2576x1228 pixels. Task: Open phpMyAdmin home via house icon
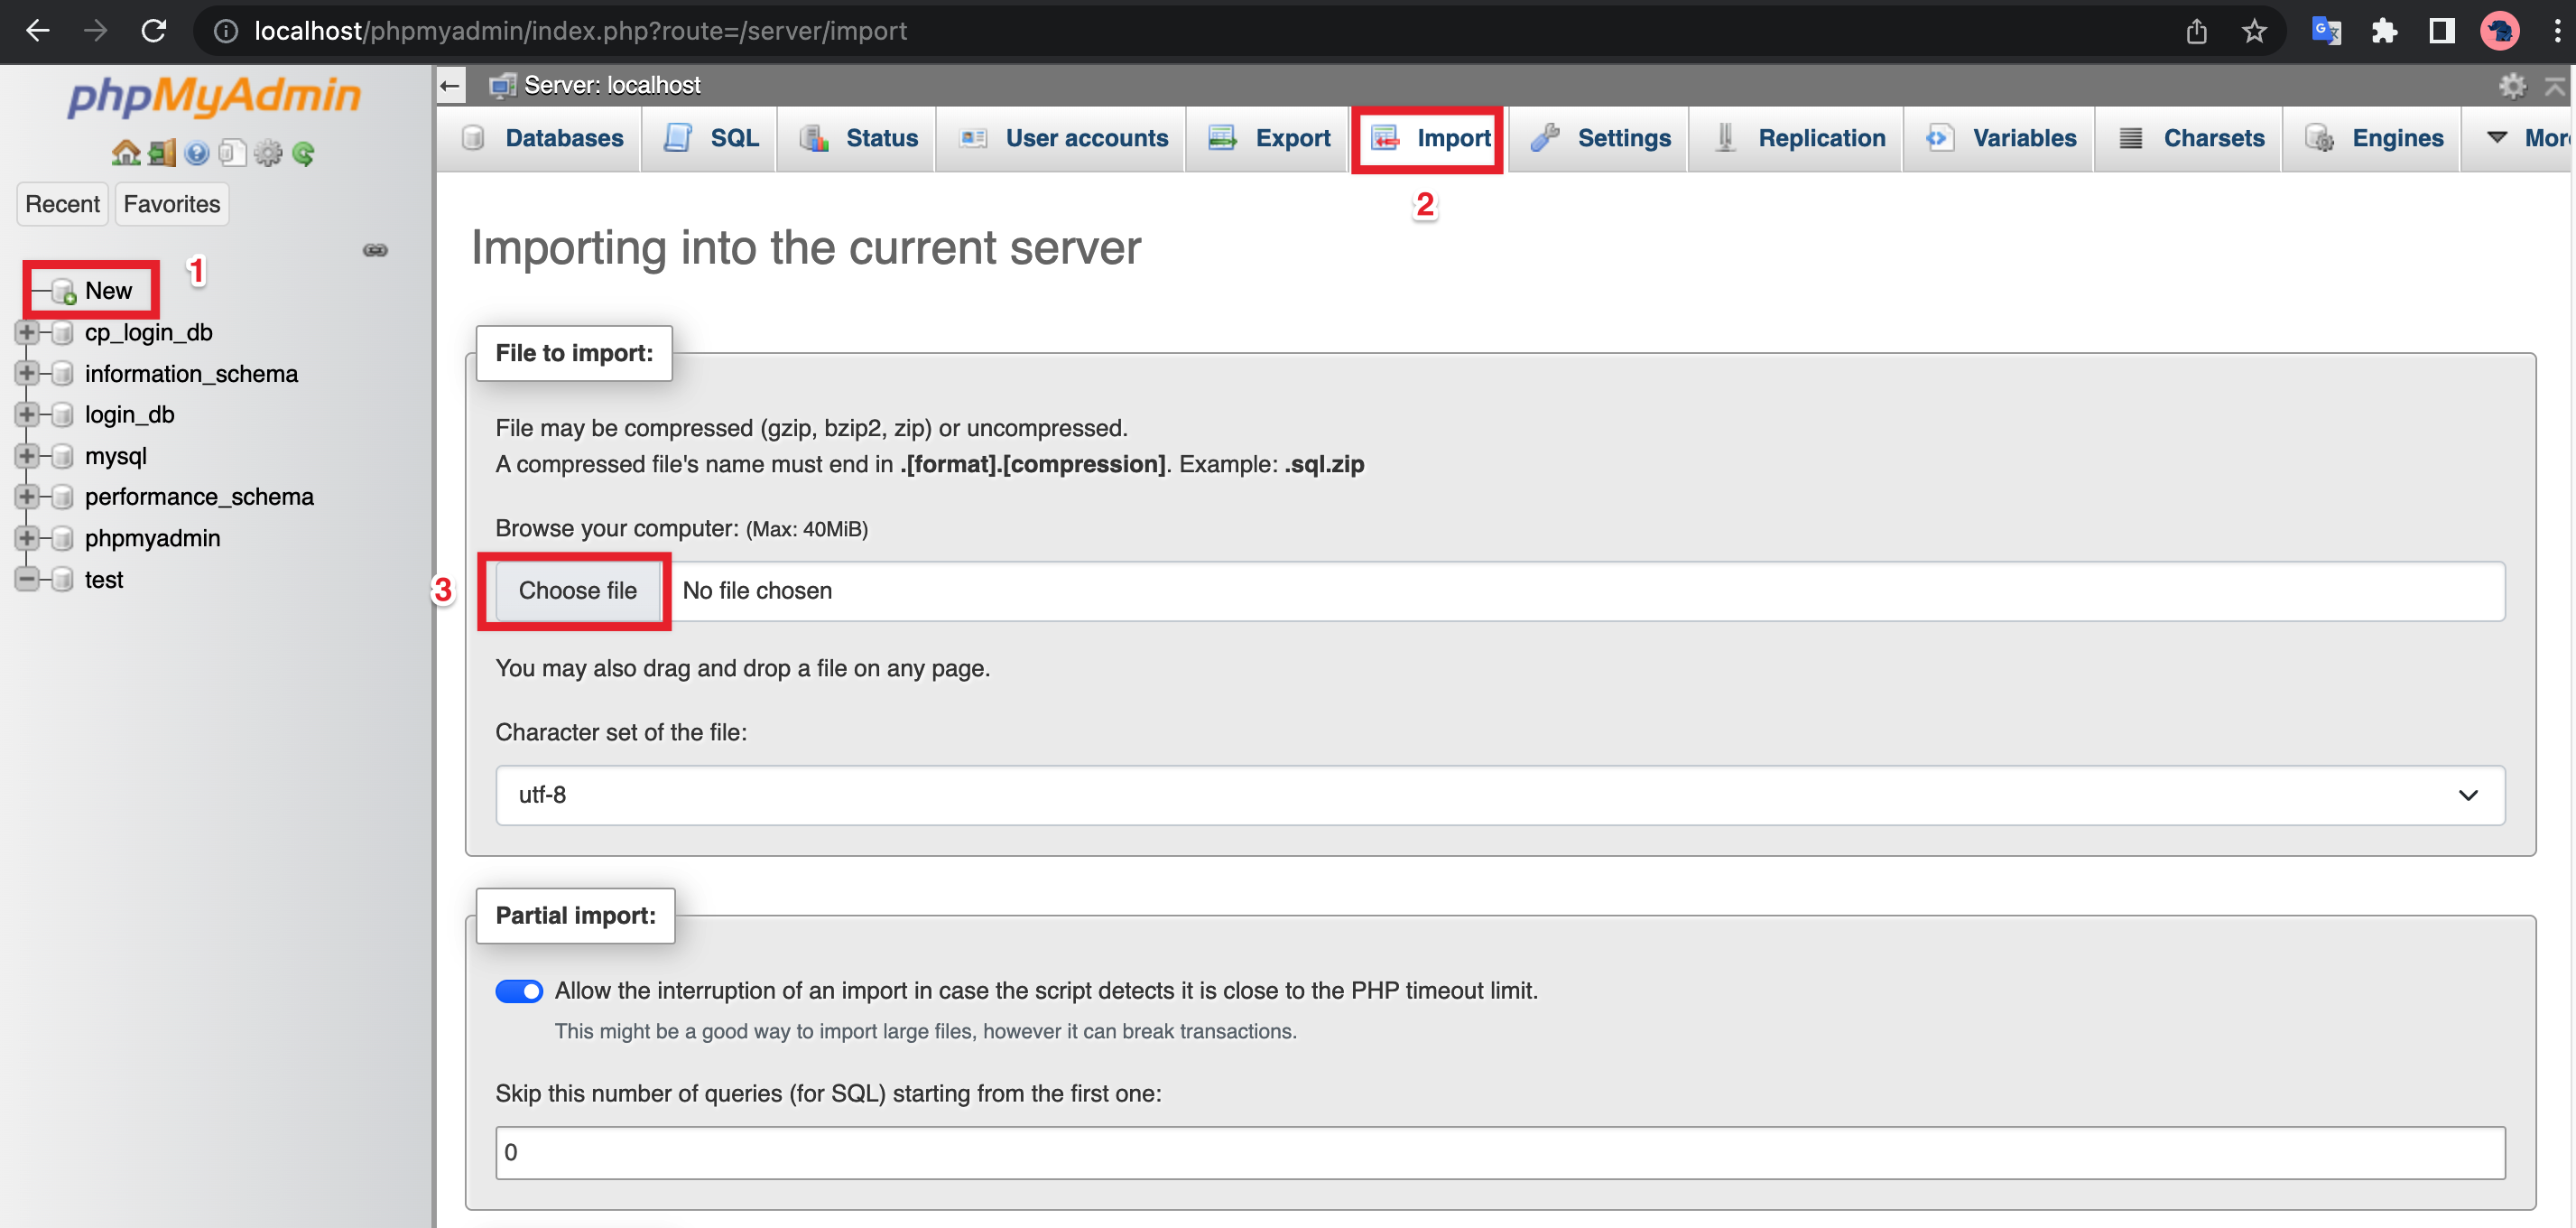[x=125, y=153]
